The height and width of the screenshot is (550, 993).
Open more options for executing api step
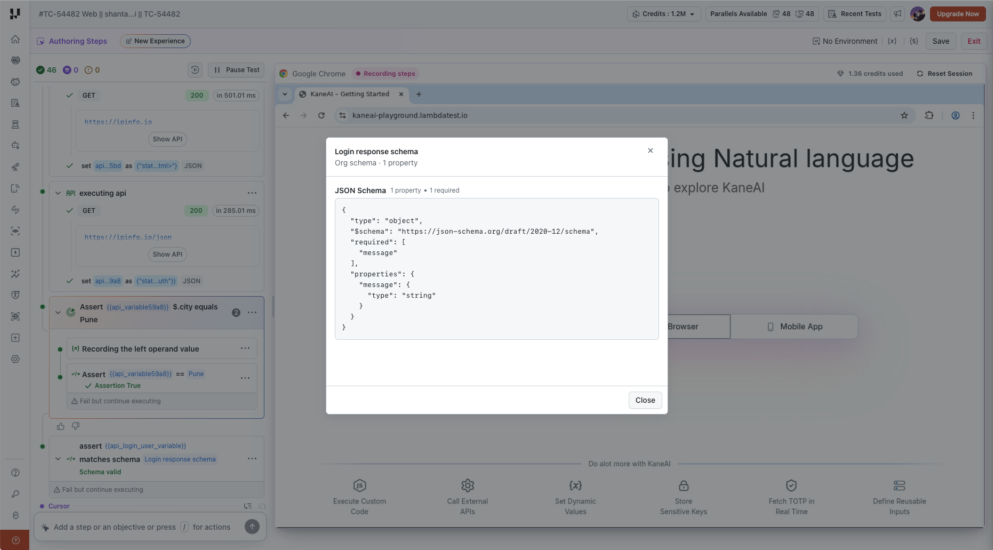252,193
